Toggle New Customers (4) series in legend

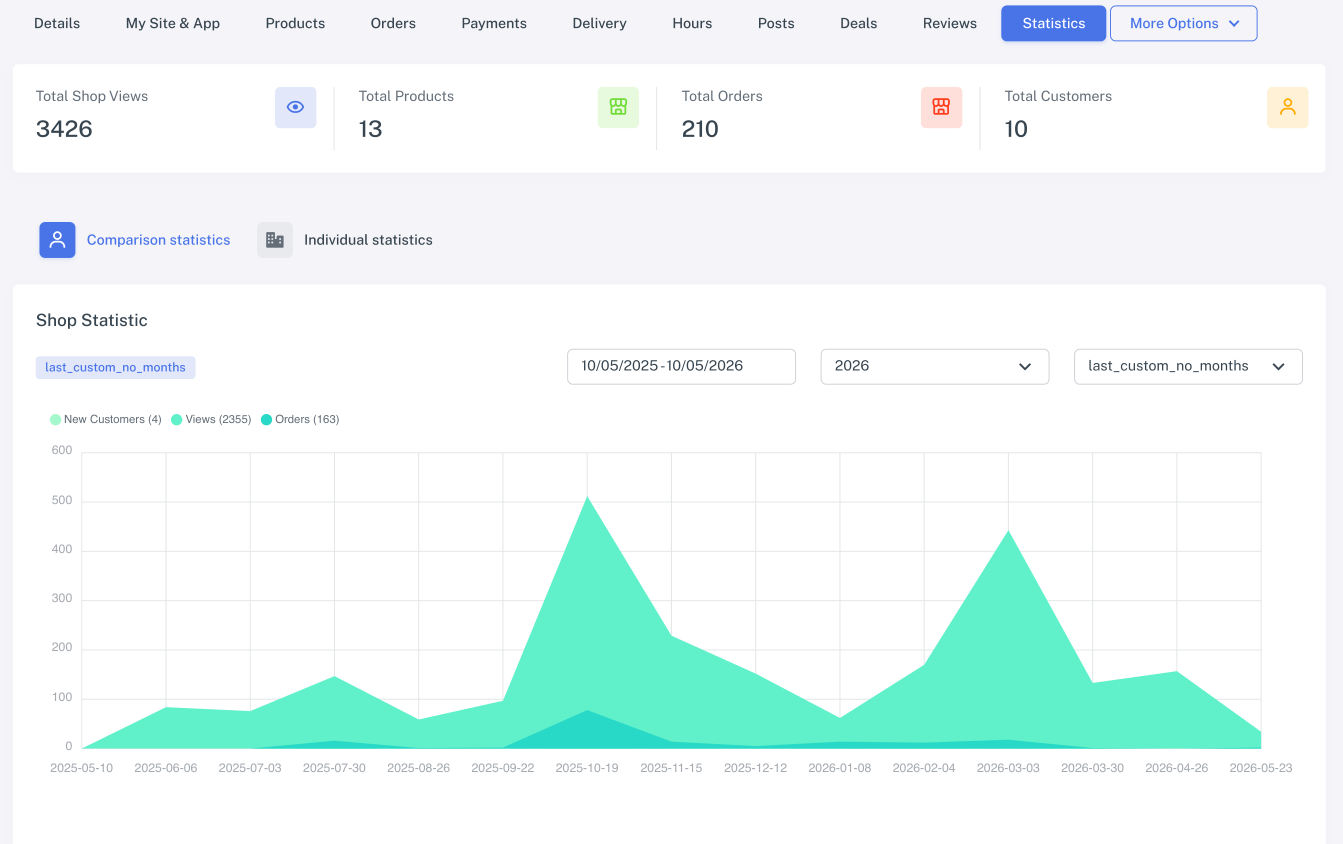point(106,420)
